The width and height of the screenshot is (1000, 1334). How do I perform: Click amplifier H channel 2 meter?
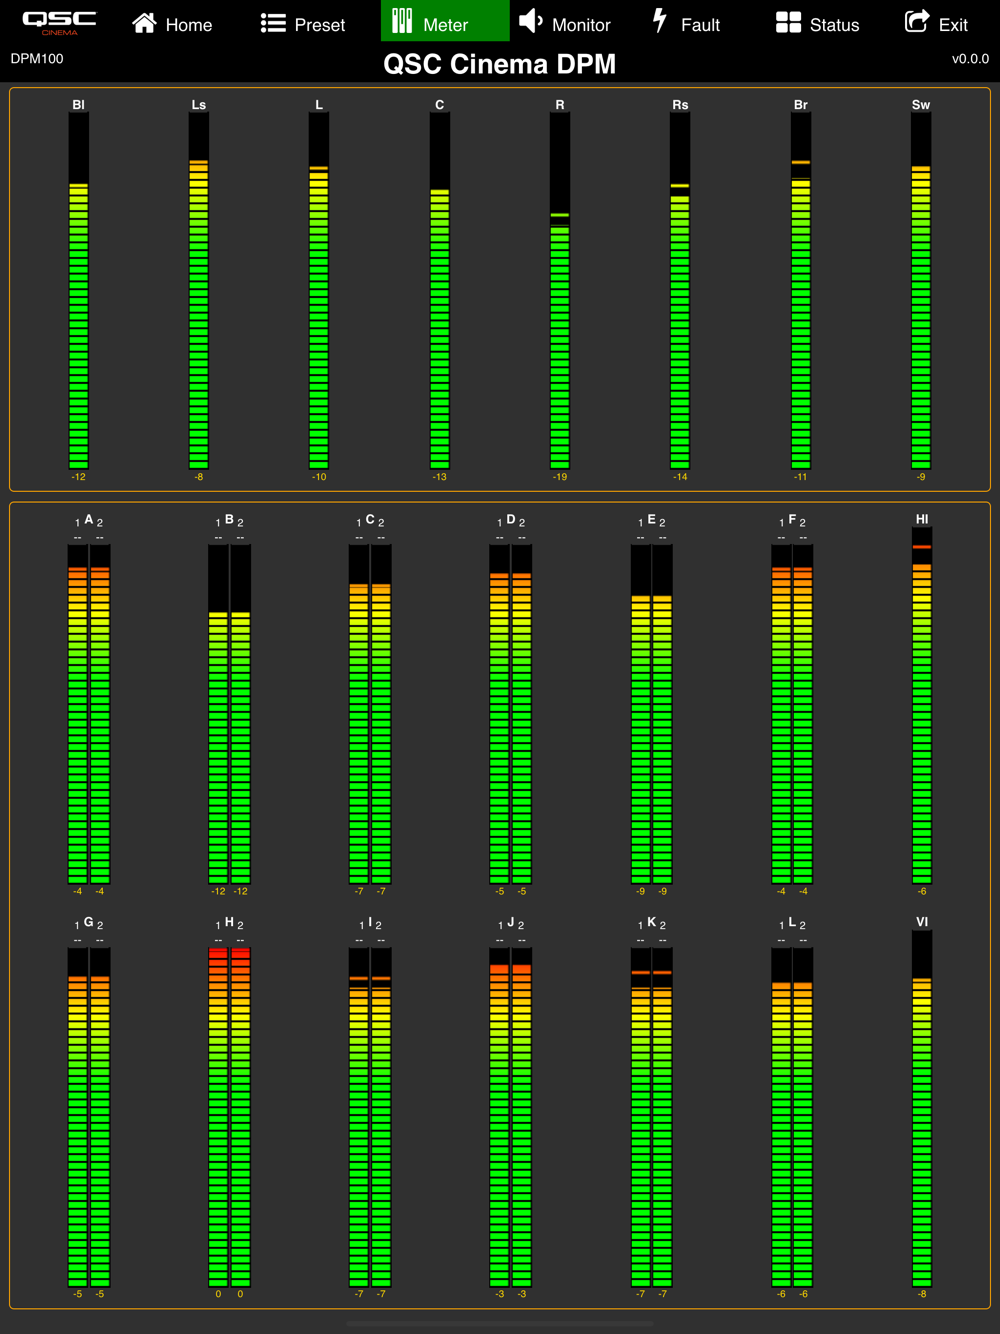pos(241,1117)
